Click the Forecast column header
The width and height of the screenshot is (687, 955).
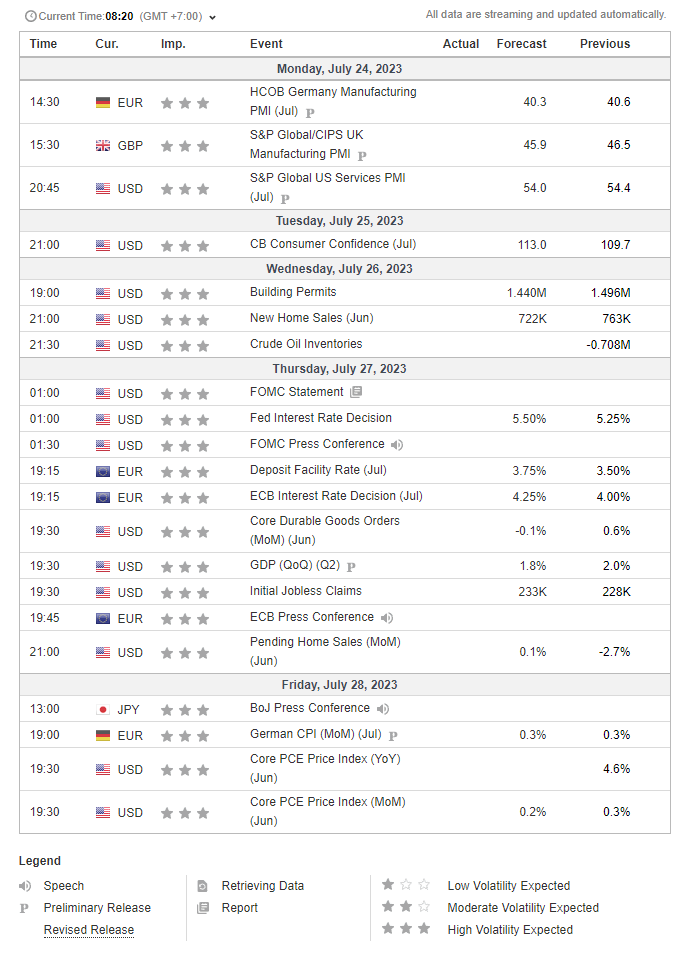(521, 44)
